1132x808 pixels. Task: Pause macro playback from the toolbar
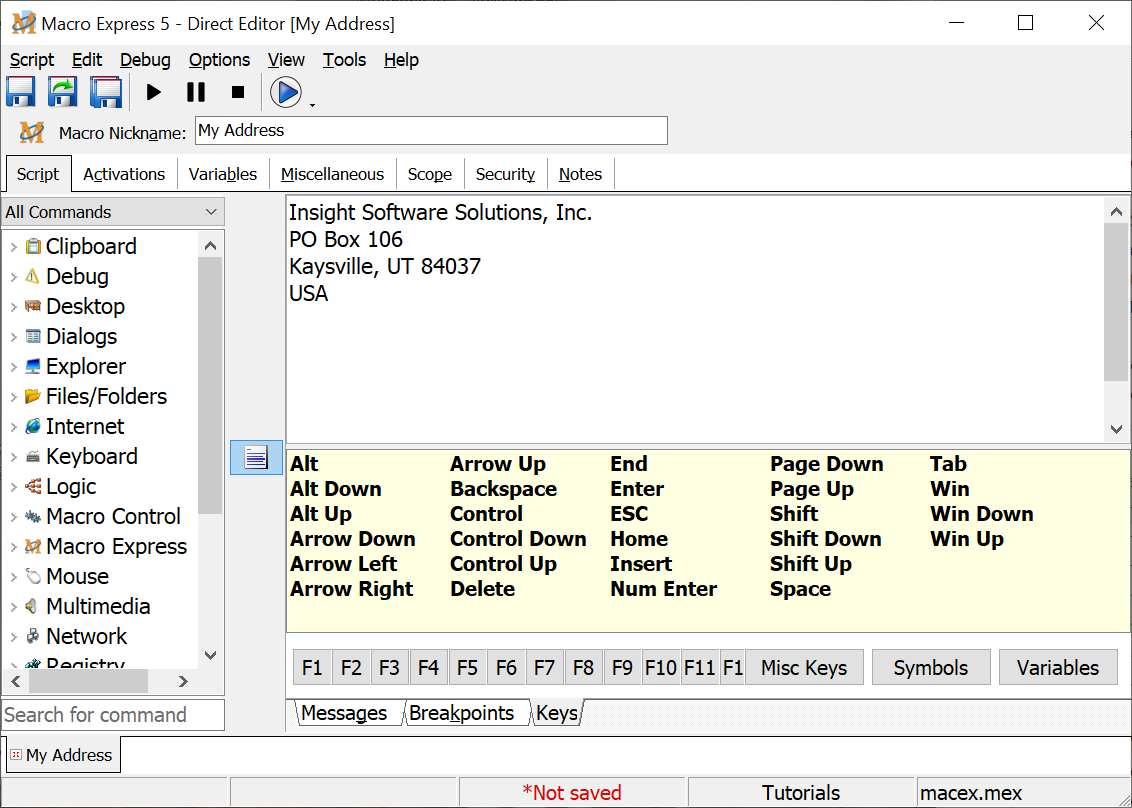pyautogui.click(x=196, y=92)
